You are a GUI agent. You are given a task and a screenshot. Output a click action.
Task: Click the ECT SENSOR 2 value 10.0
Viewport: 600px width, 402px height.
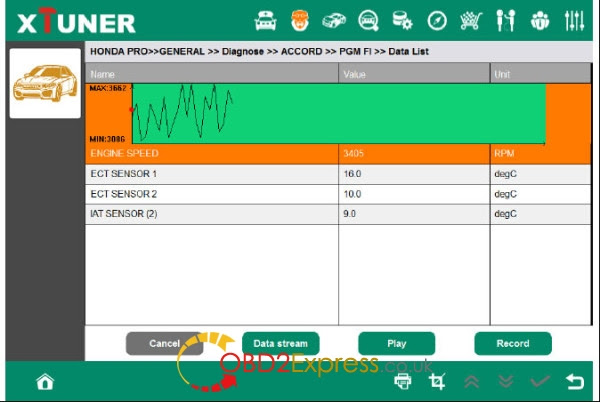click(352, 194)
